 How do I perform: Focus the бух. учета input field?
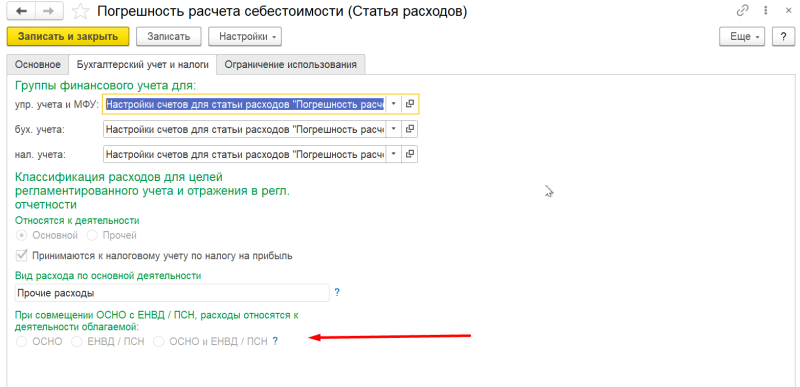(244, 129)
